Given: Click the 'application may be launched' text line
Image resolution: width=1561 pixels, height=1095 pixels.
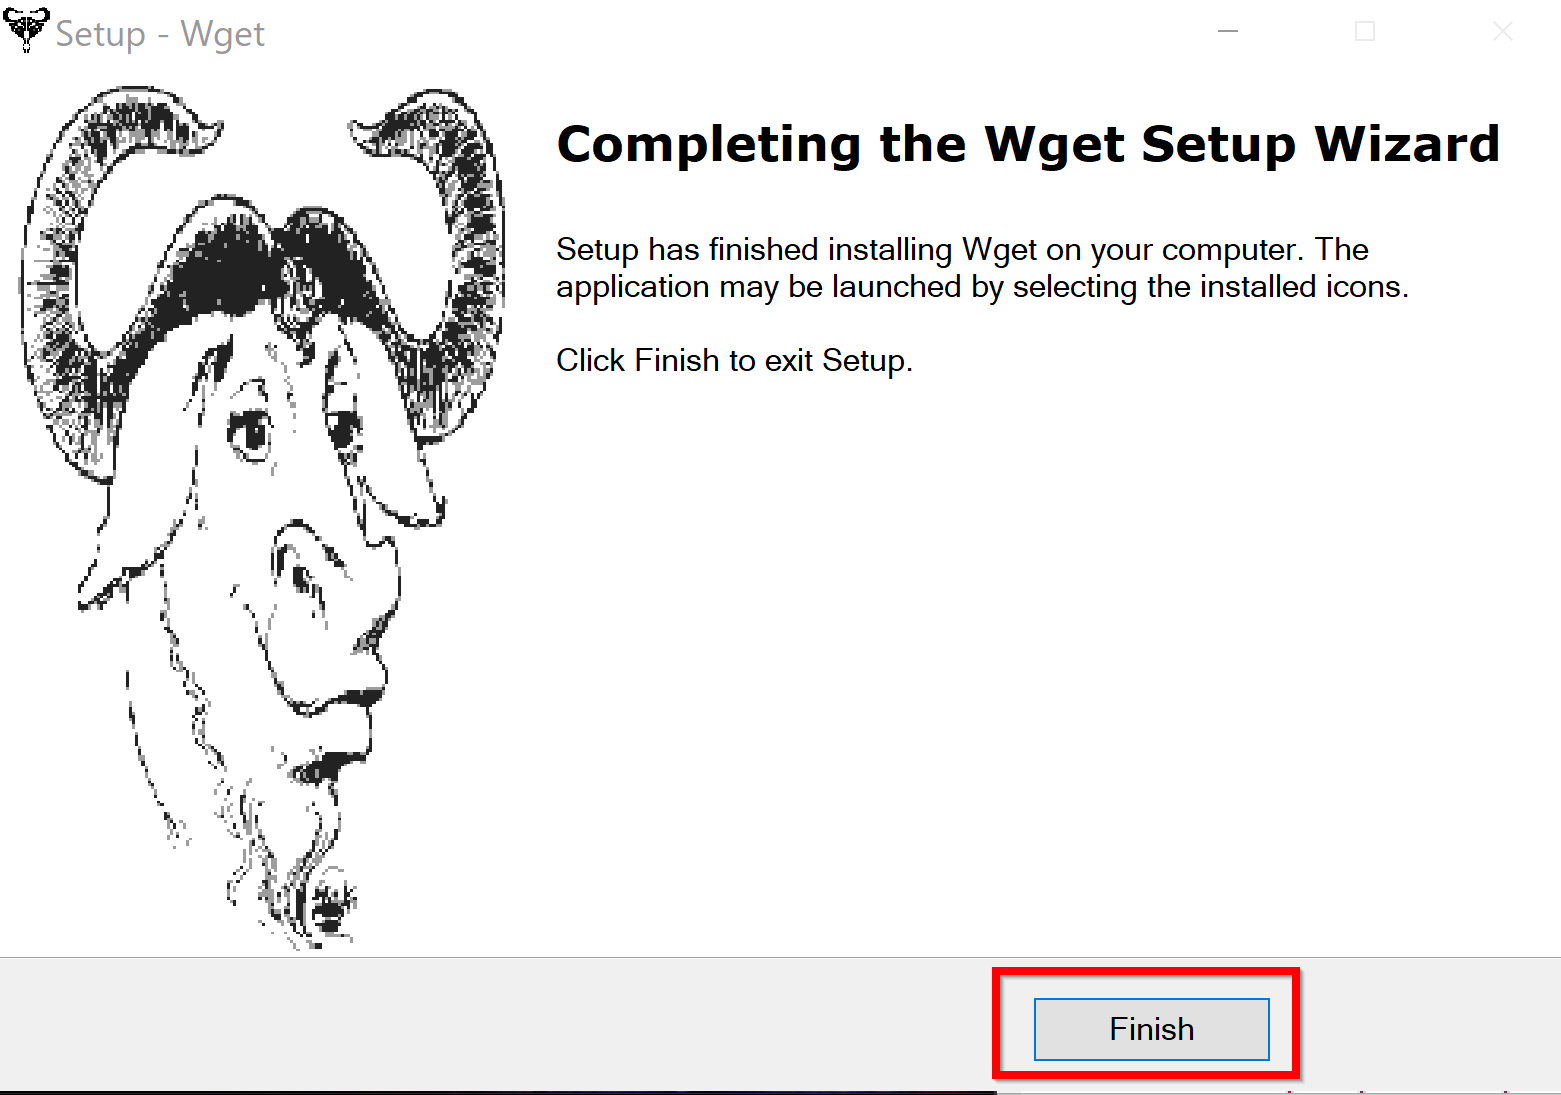Looking at the screenshot, I should [x=982, y=287].
